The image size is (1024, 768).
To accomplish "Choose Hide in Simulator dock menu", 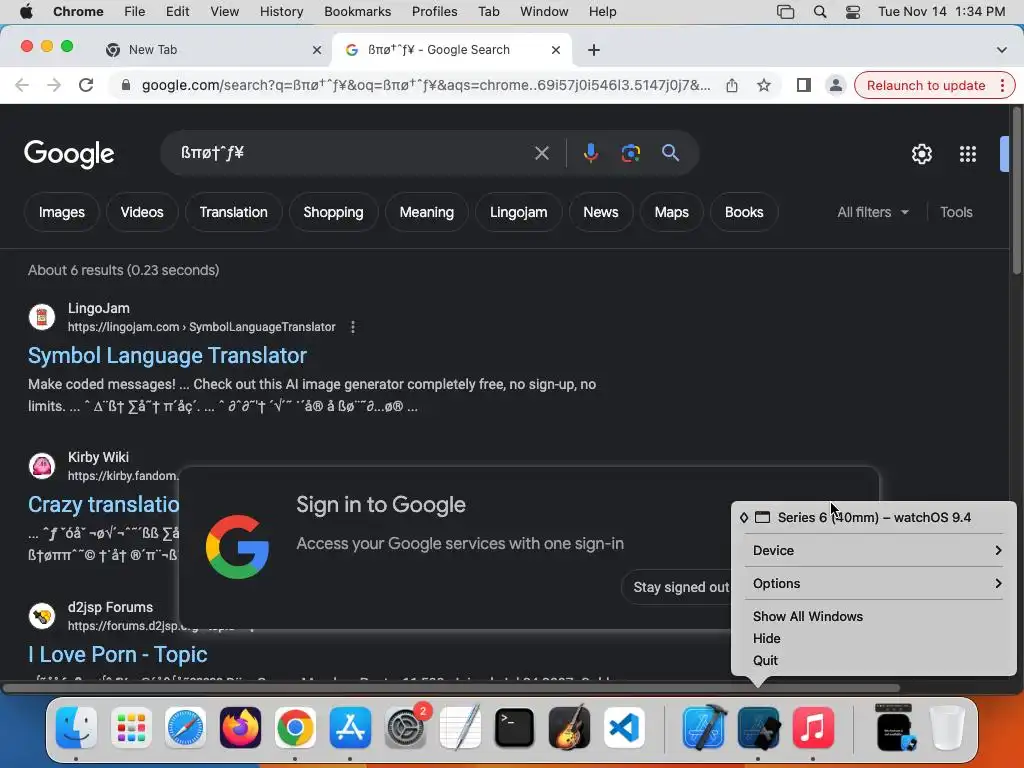I will 766,639.
